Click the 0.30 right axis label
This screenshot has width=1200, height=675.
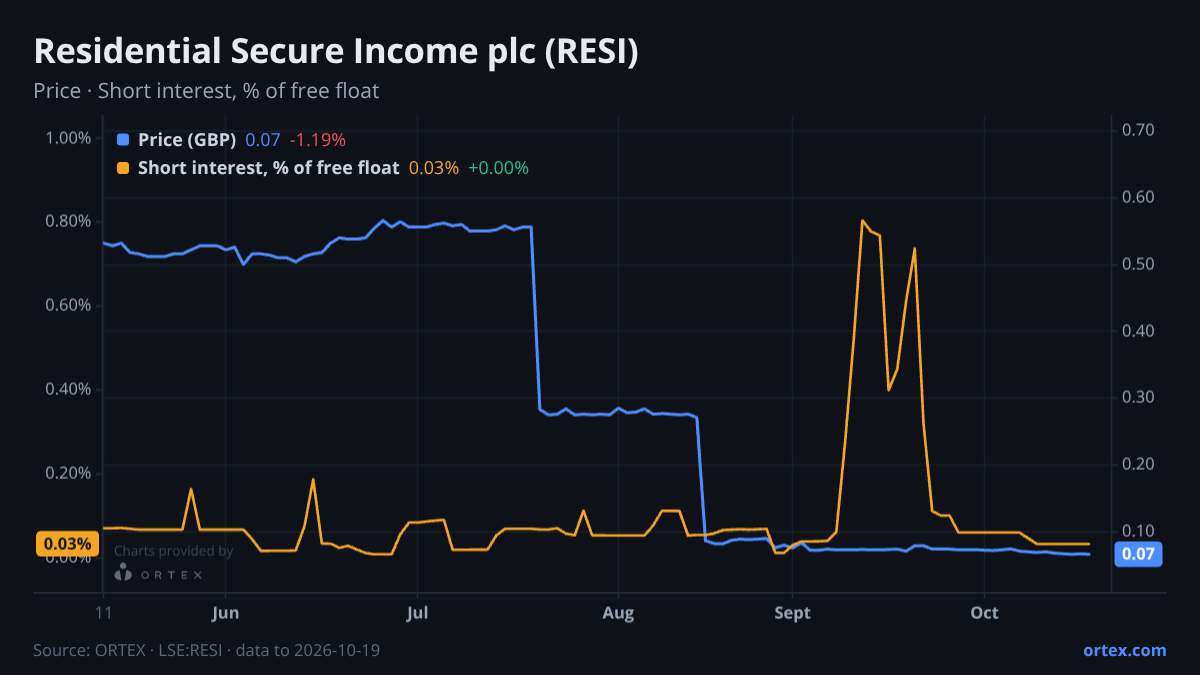[x=1139, y=397]
